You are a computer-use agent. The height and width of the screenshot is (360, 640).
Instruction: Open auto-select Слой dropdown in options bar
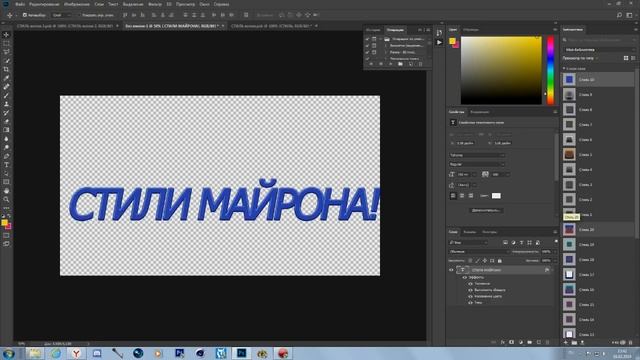(62, 15)
